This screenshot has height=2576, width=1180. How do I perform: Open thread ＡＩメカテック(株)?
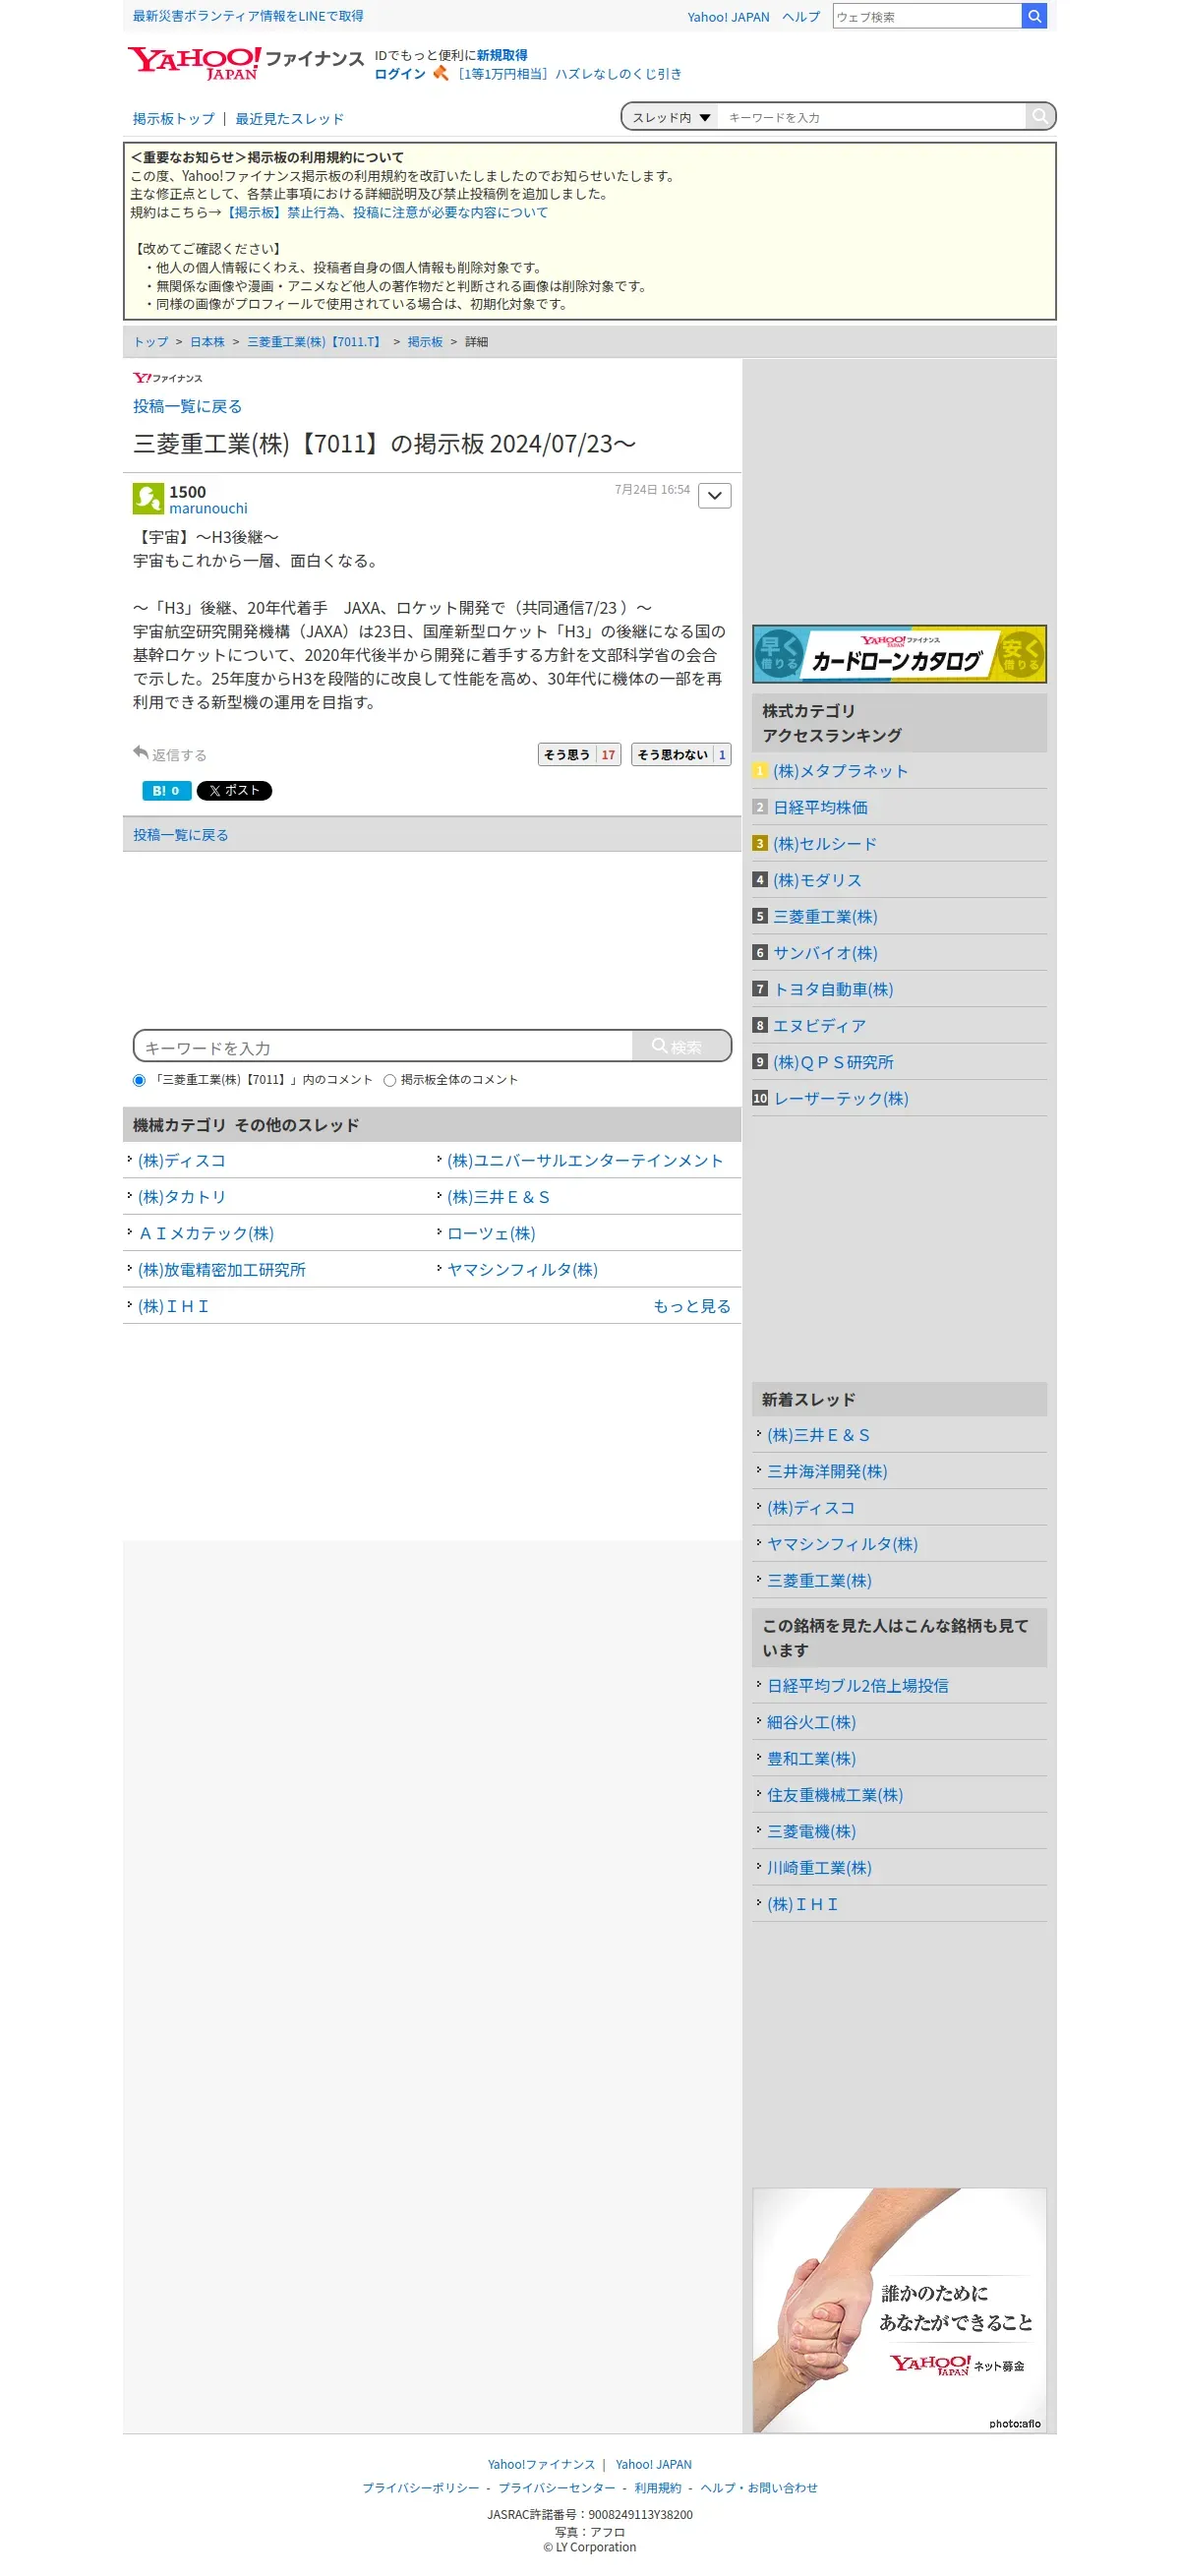pyautogui.click(x=206, y=1234)
